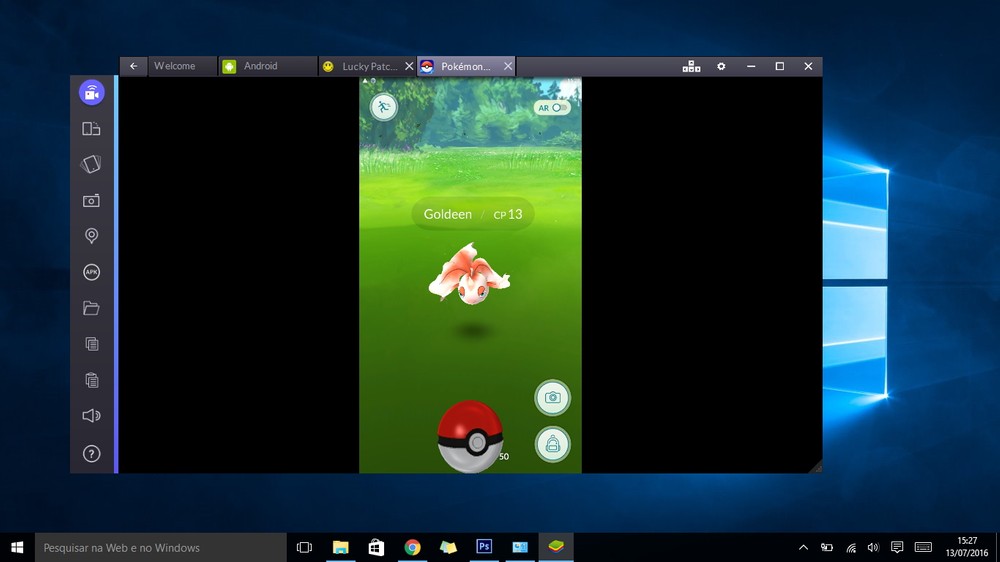
Task: Click the Goldeen CP 13 name label
Action: point(473,214)
